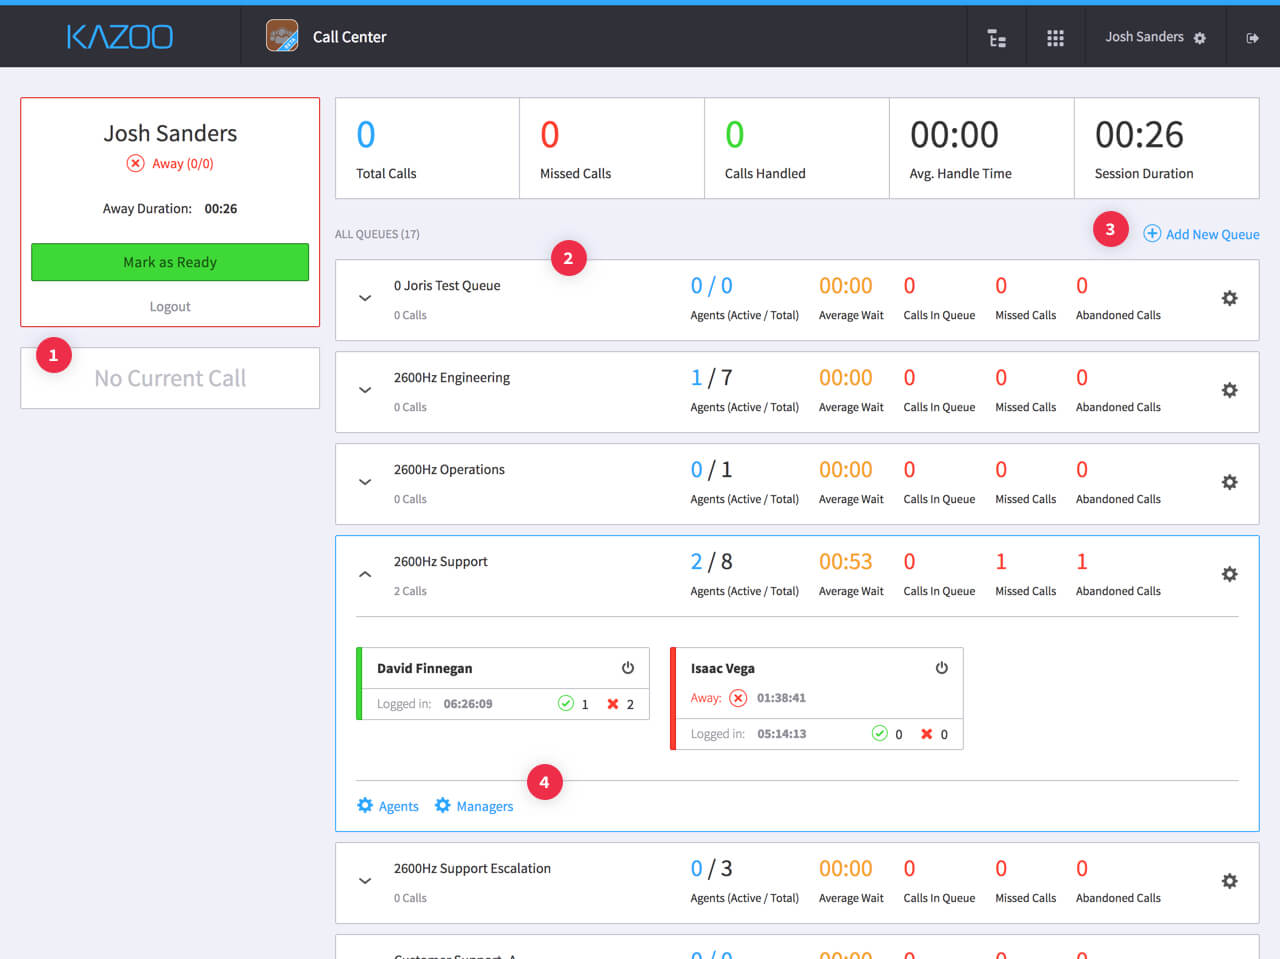Click the 2600Hz Engineering queue name

(x=452, y=377)
